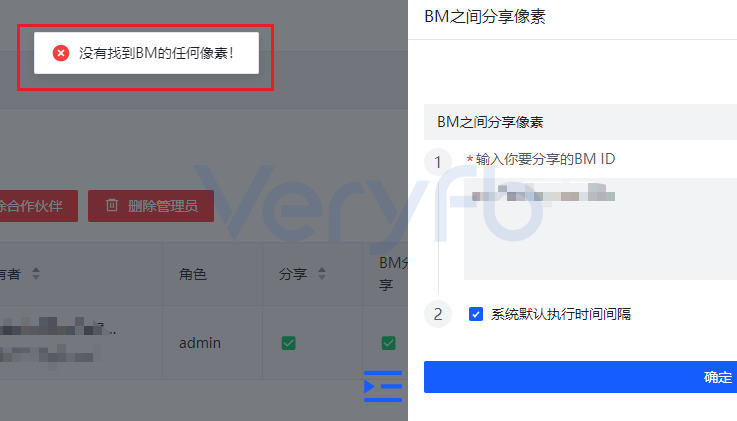Click step 1 circle indicator
The width and height of the screenshot is (737, 421).
click(x=438, y=162)
